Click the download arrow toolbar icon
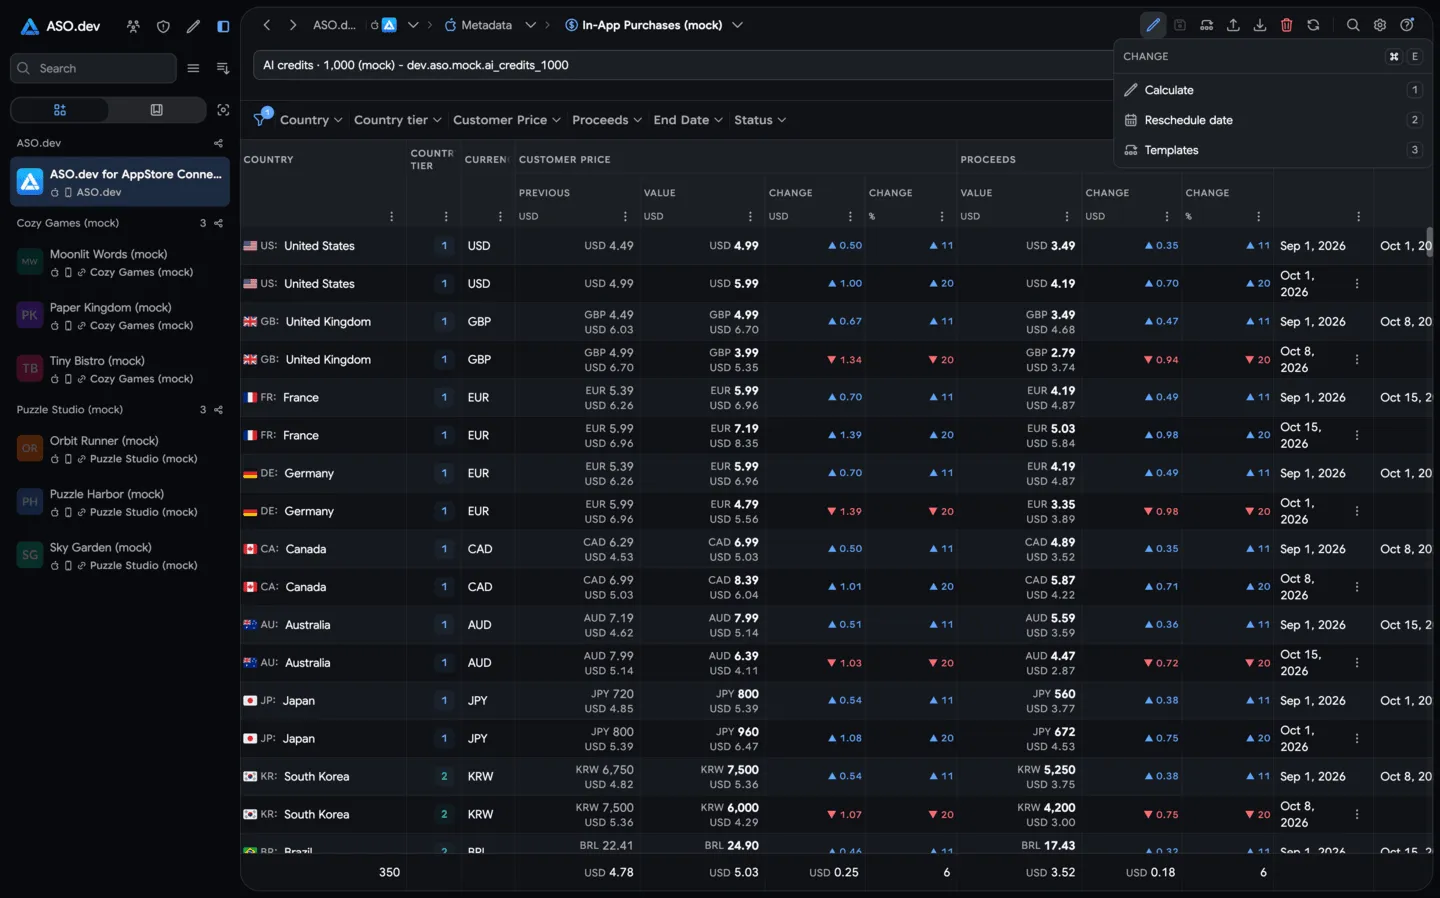Image resolution: width=1440 pixels, height=898 pixels. coord(1260,25)
